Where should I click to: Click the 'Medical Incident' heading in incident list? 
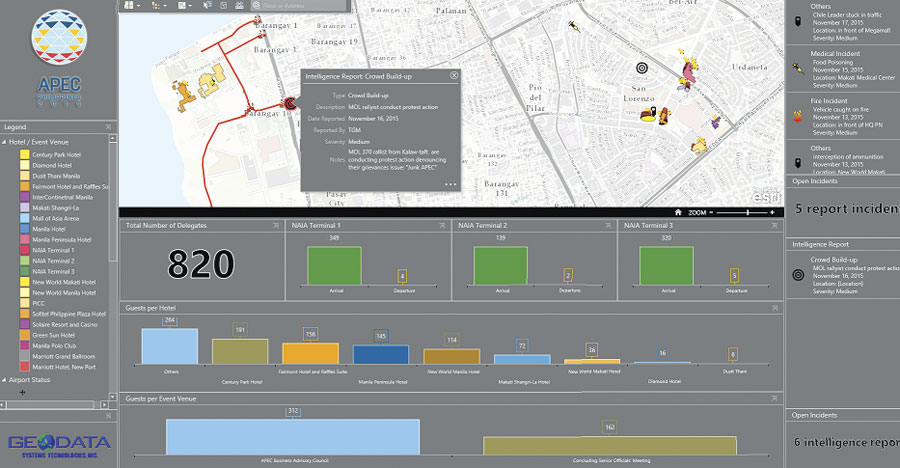tap(835, 53)
